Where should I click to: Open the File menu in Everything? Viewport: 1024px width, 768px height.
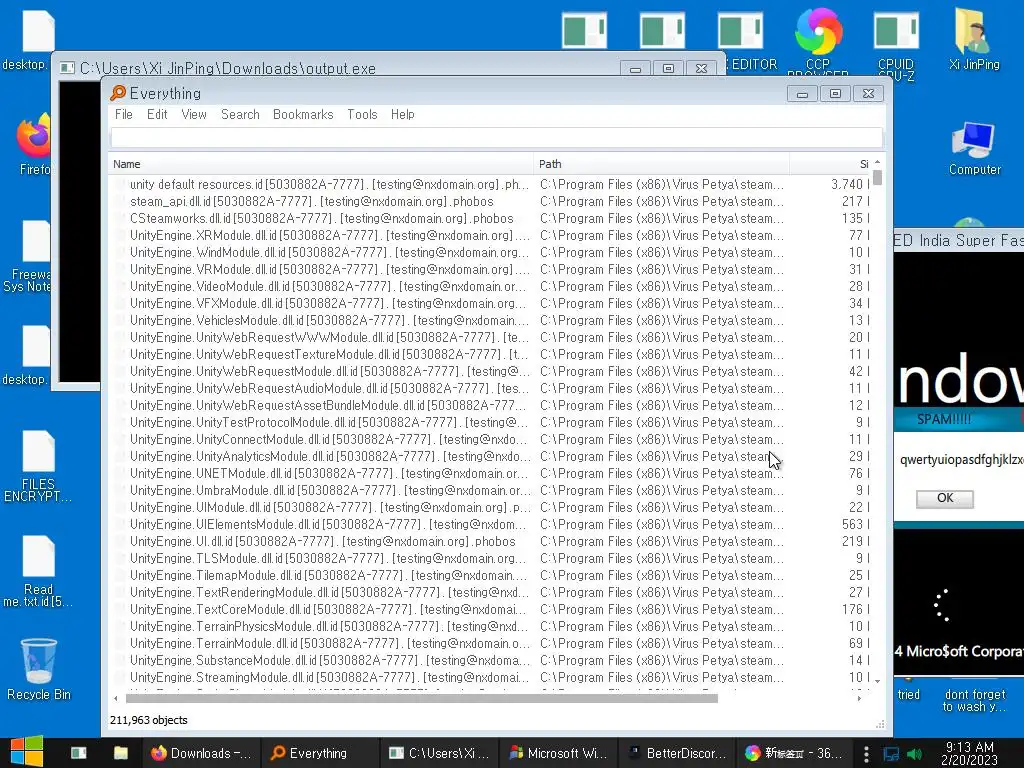pyautogui.click(x=123, y=114)
